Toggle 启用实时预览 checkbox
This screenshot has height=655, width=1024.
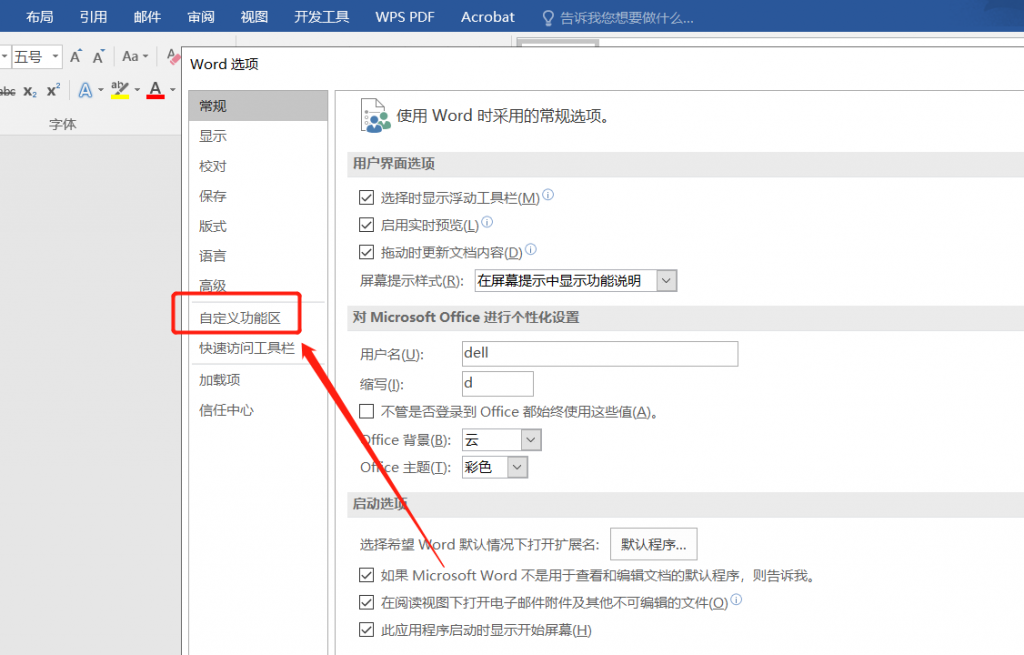(x=366, y=225)
